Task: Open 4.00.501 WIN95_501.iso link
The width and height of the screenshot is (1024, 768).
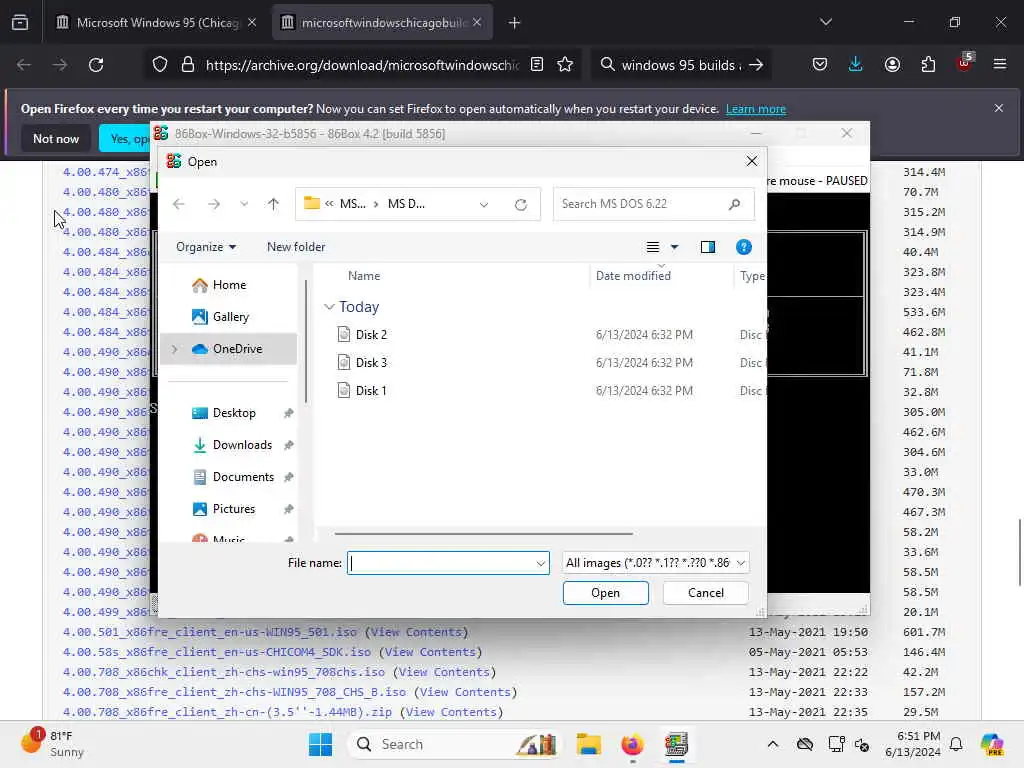Action: point(210,632)
